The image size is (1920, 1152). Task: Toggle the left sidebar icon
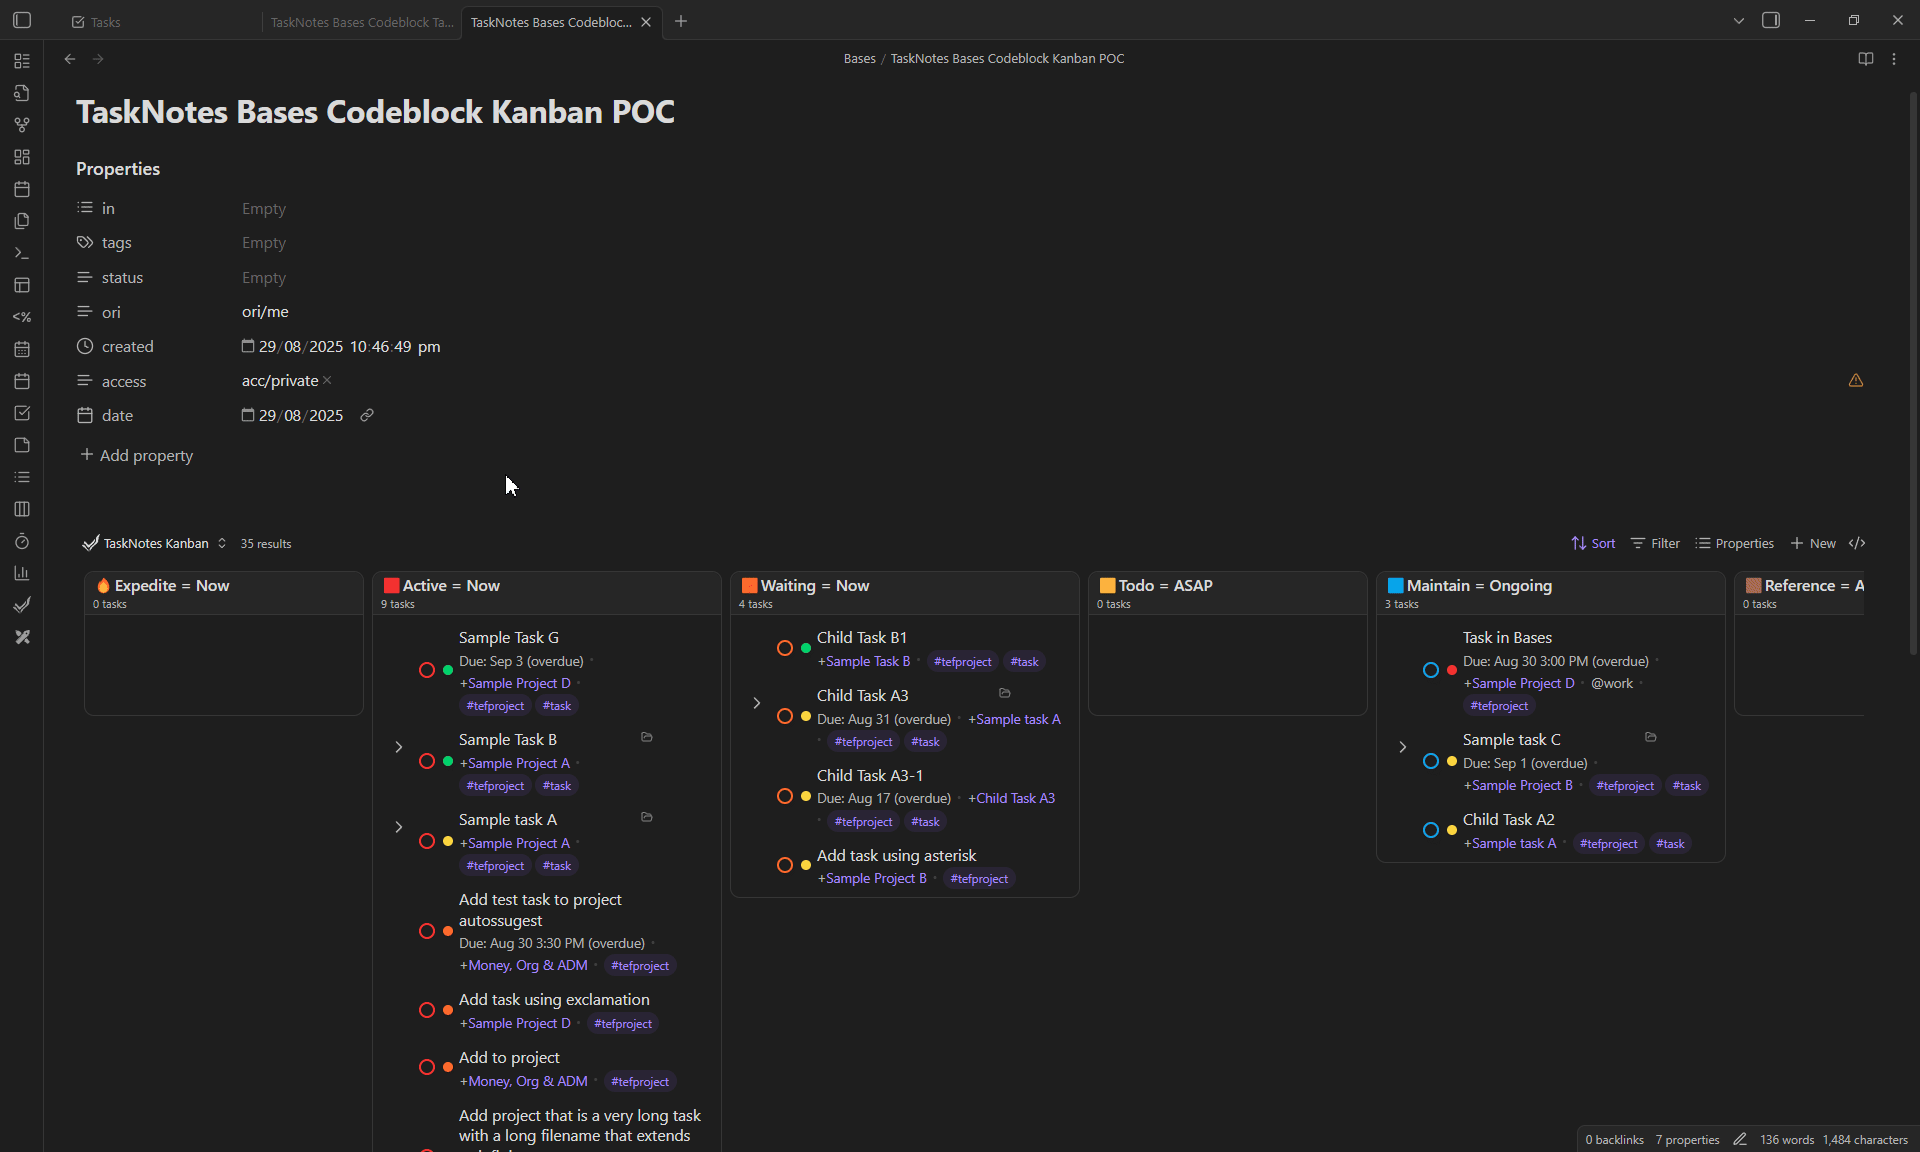(x=22, y=20)
